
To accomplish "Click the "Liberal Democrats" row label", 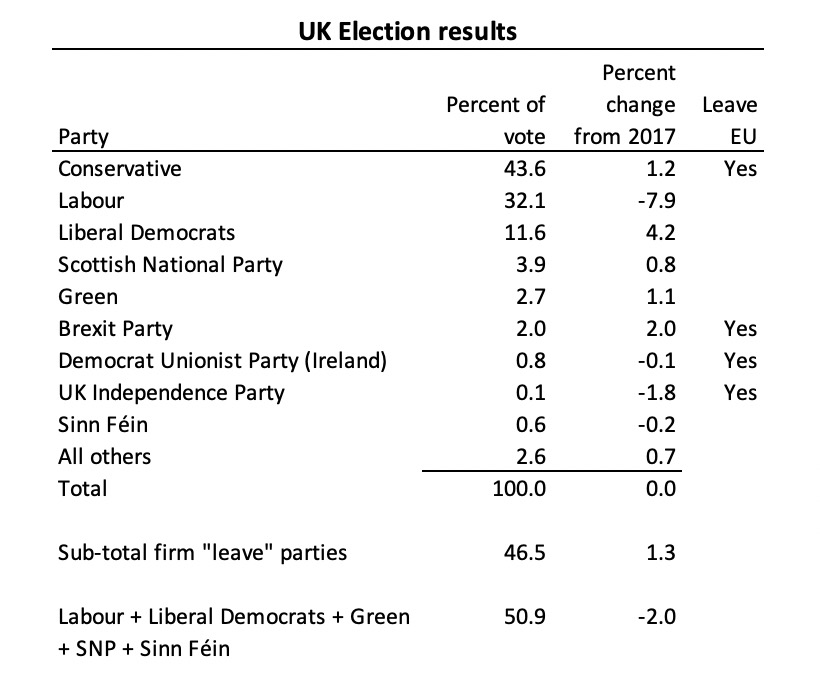I will point(147,232).
